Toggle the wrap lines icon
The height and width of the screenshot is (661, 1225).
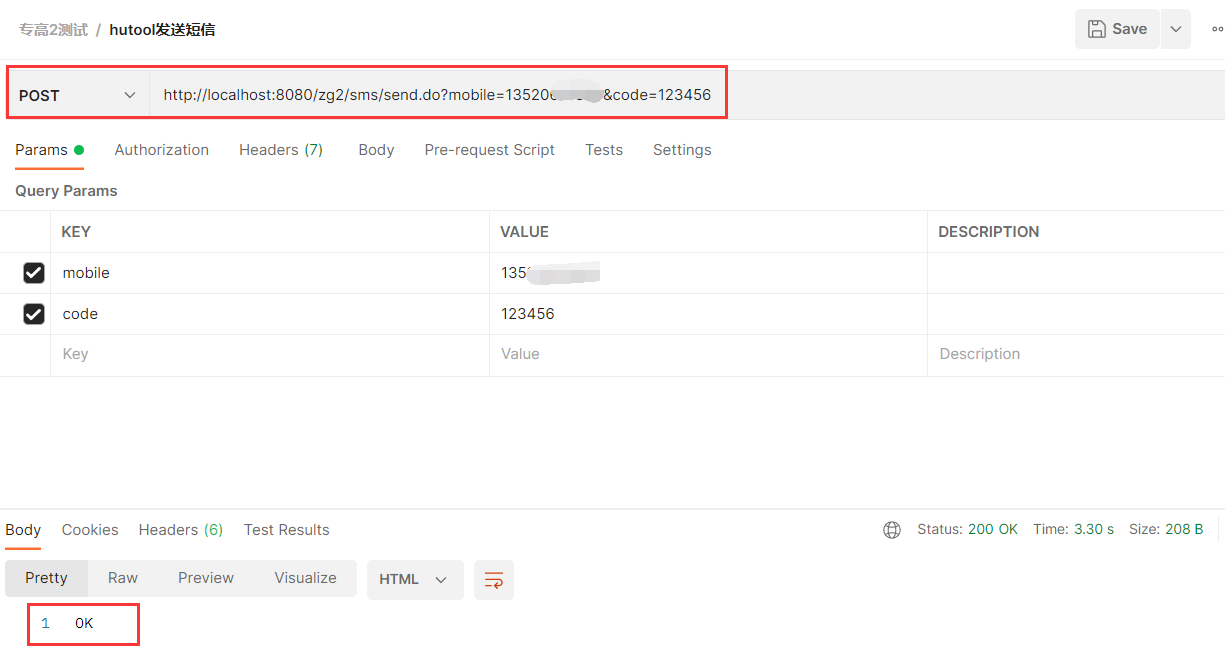pos(494,580)
